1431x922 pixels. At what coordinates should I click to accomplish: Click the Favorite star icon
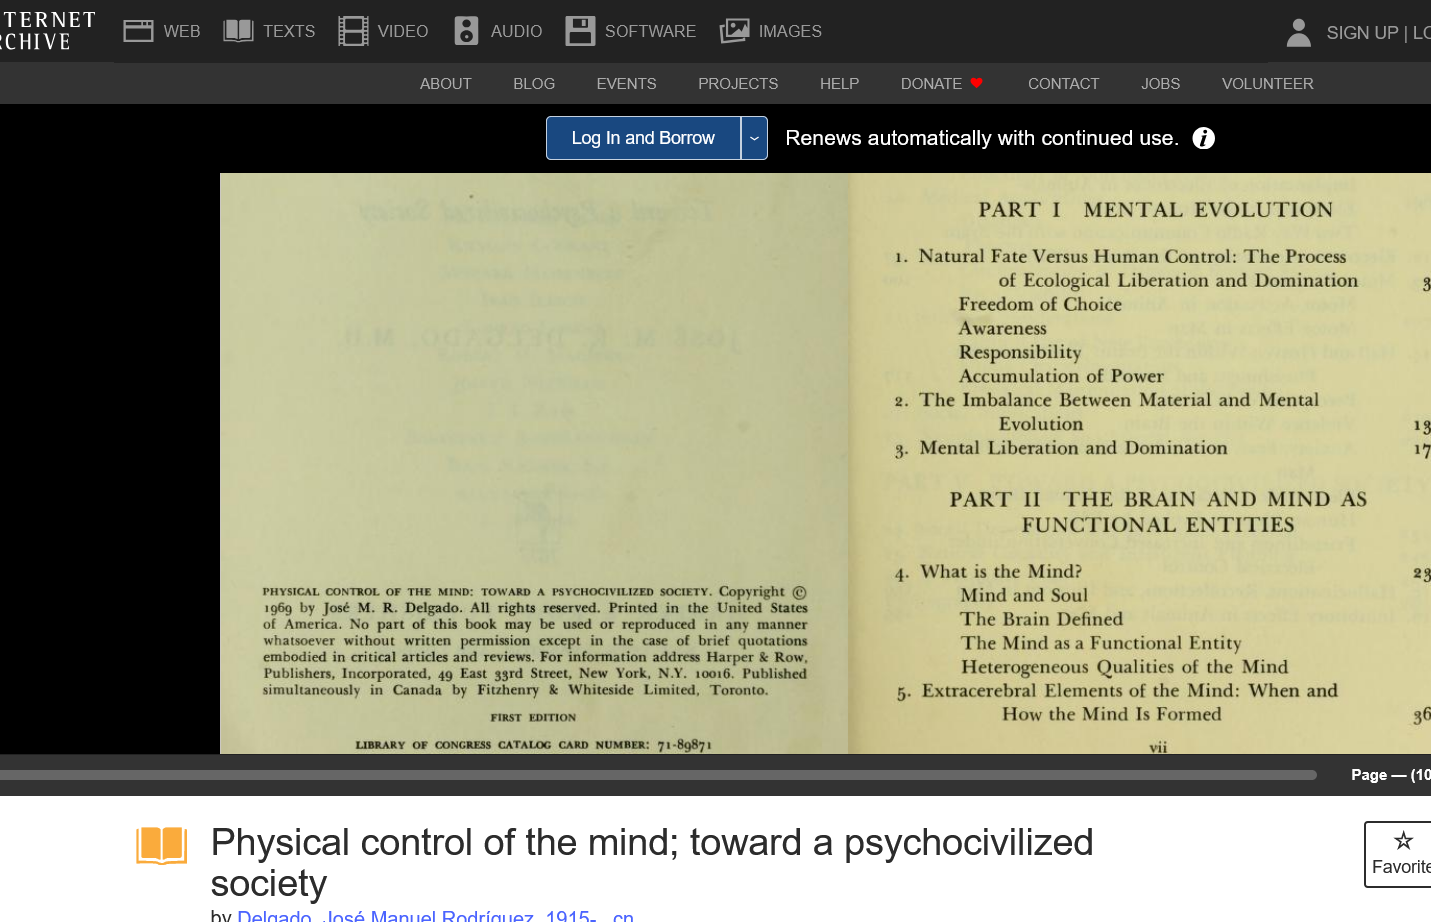[x=1404, y=841]
